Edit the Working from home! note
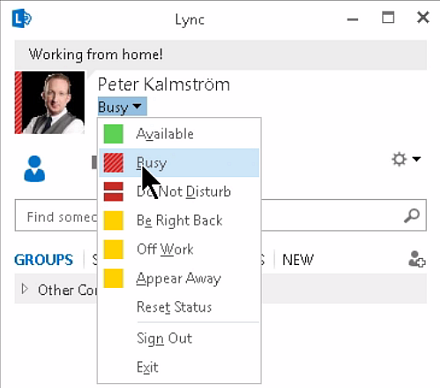Image resolution: width=440 pixels, height=388 pixels. click(221, 55)
